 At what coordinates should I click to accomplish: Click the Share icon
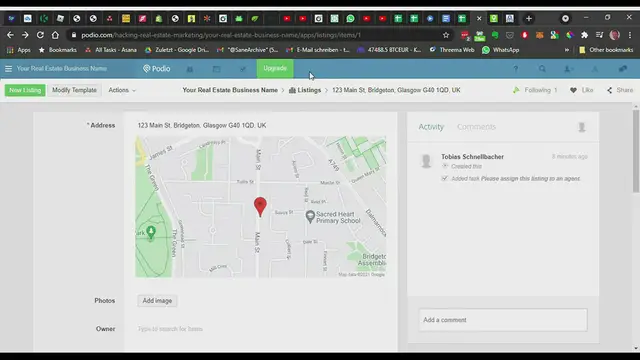click(609, 90)
